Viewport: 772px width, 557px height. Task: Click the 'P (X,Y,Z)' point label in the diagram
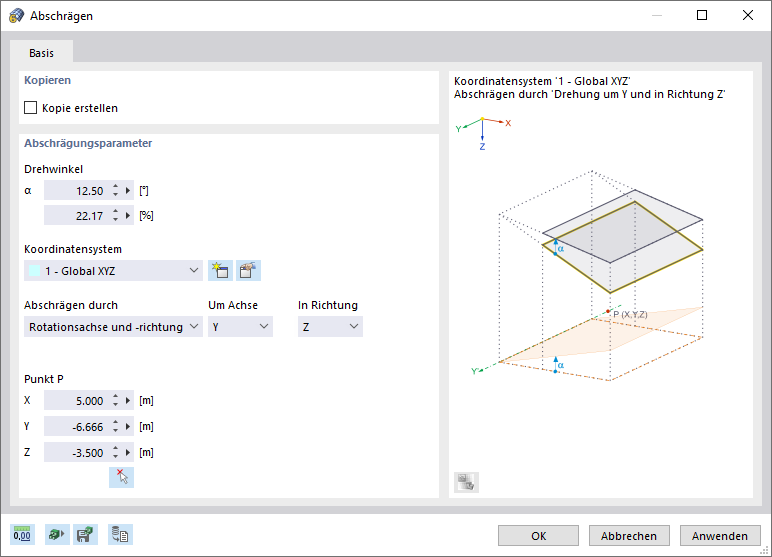tap(630, 314)
